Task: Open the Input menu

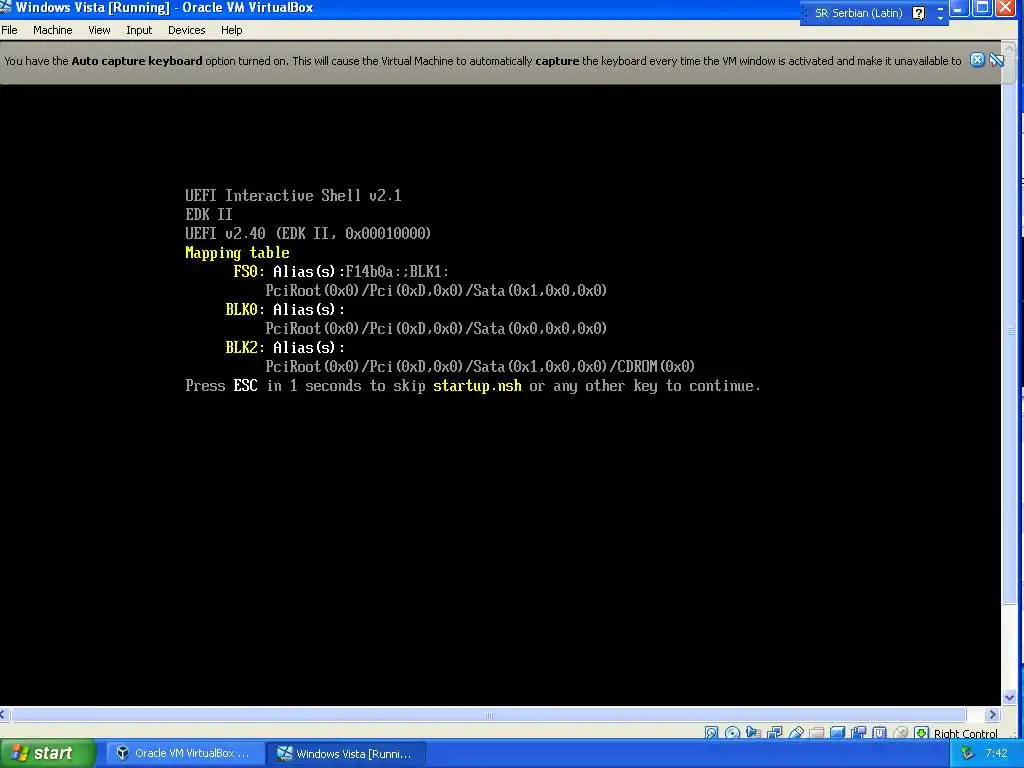Action: tap(139, 30)
